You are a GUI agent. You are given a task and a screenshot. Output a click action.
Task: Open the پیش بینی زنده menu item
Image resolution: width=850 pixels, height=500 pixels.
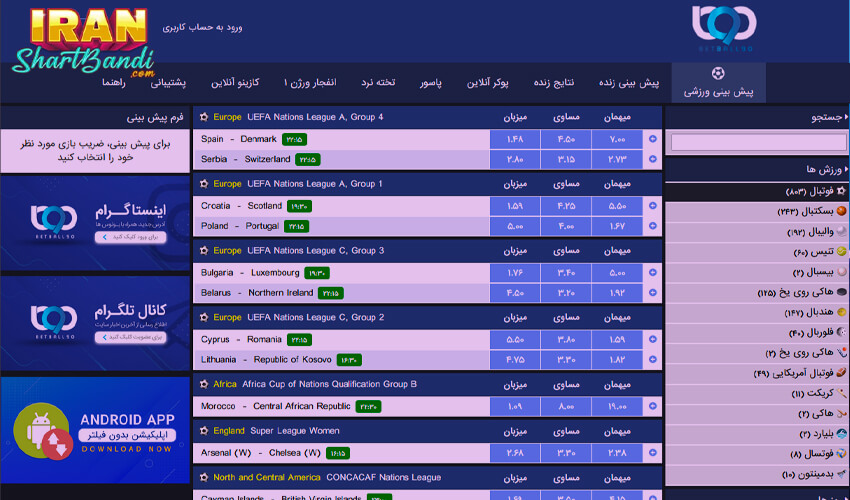pyautogui.click(x=629, y=82)
